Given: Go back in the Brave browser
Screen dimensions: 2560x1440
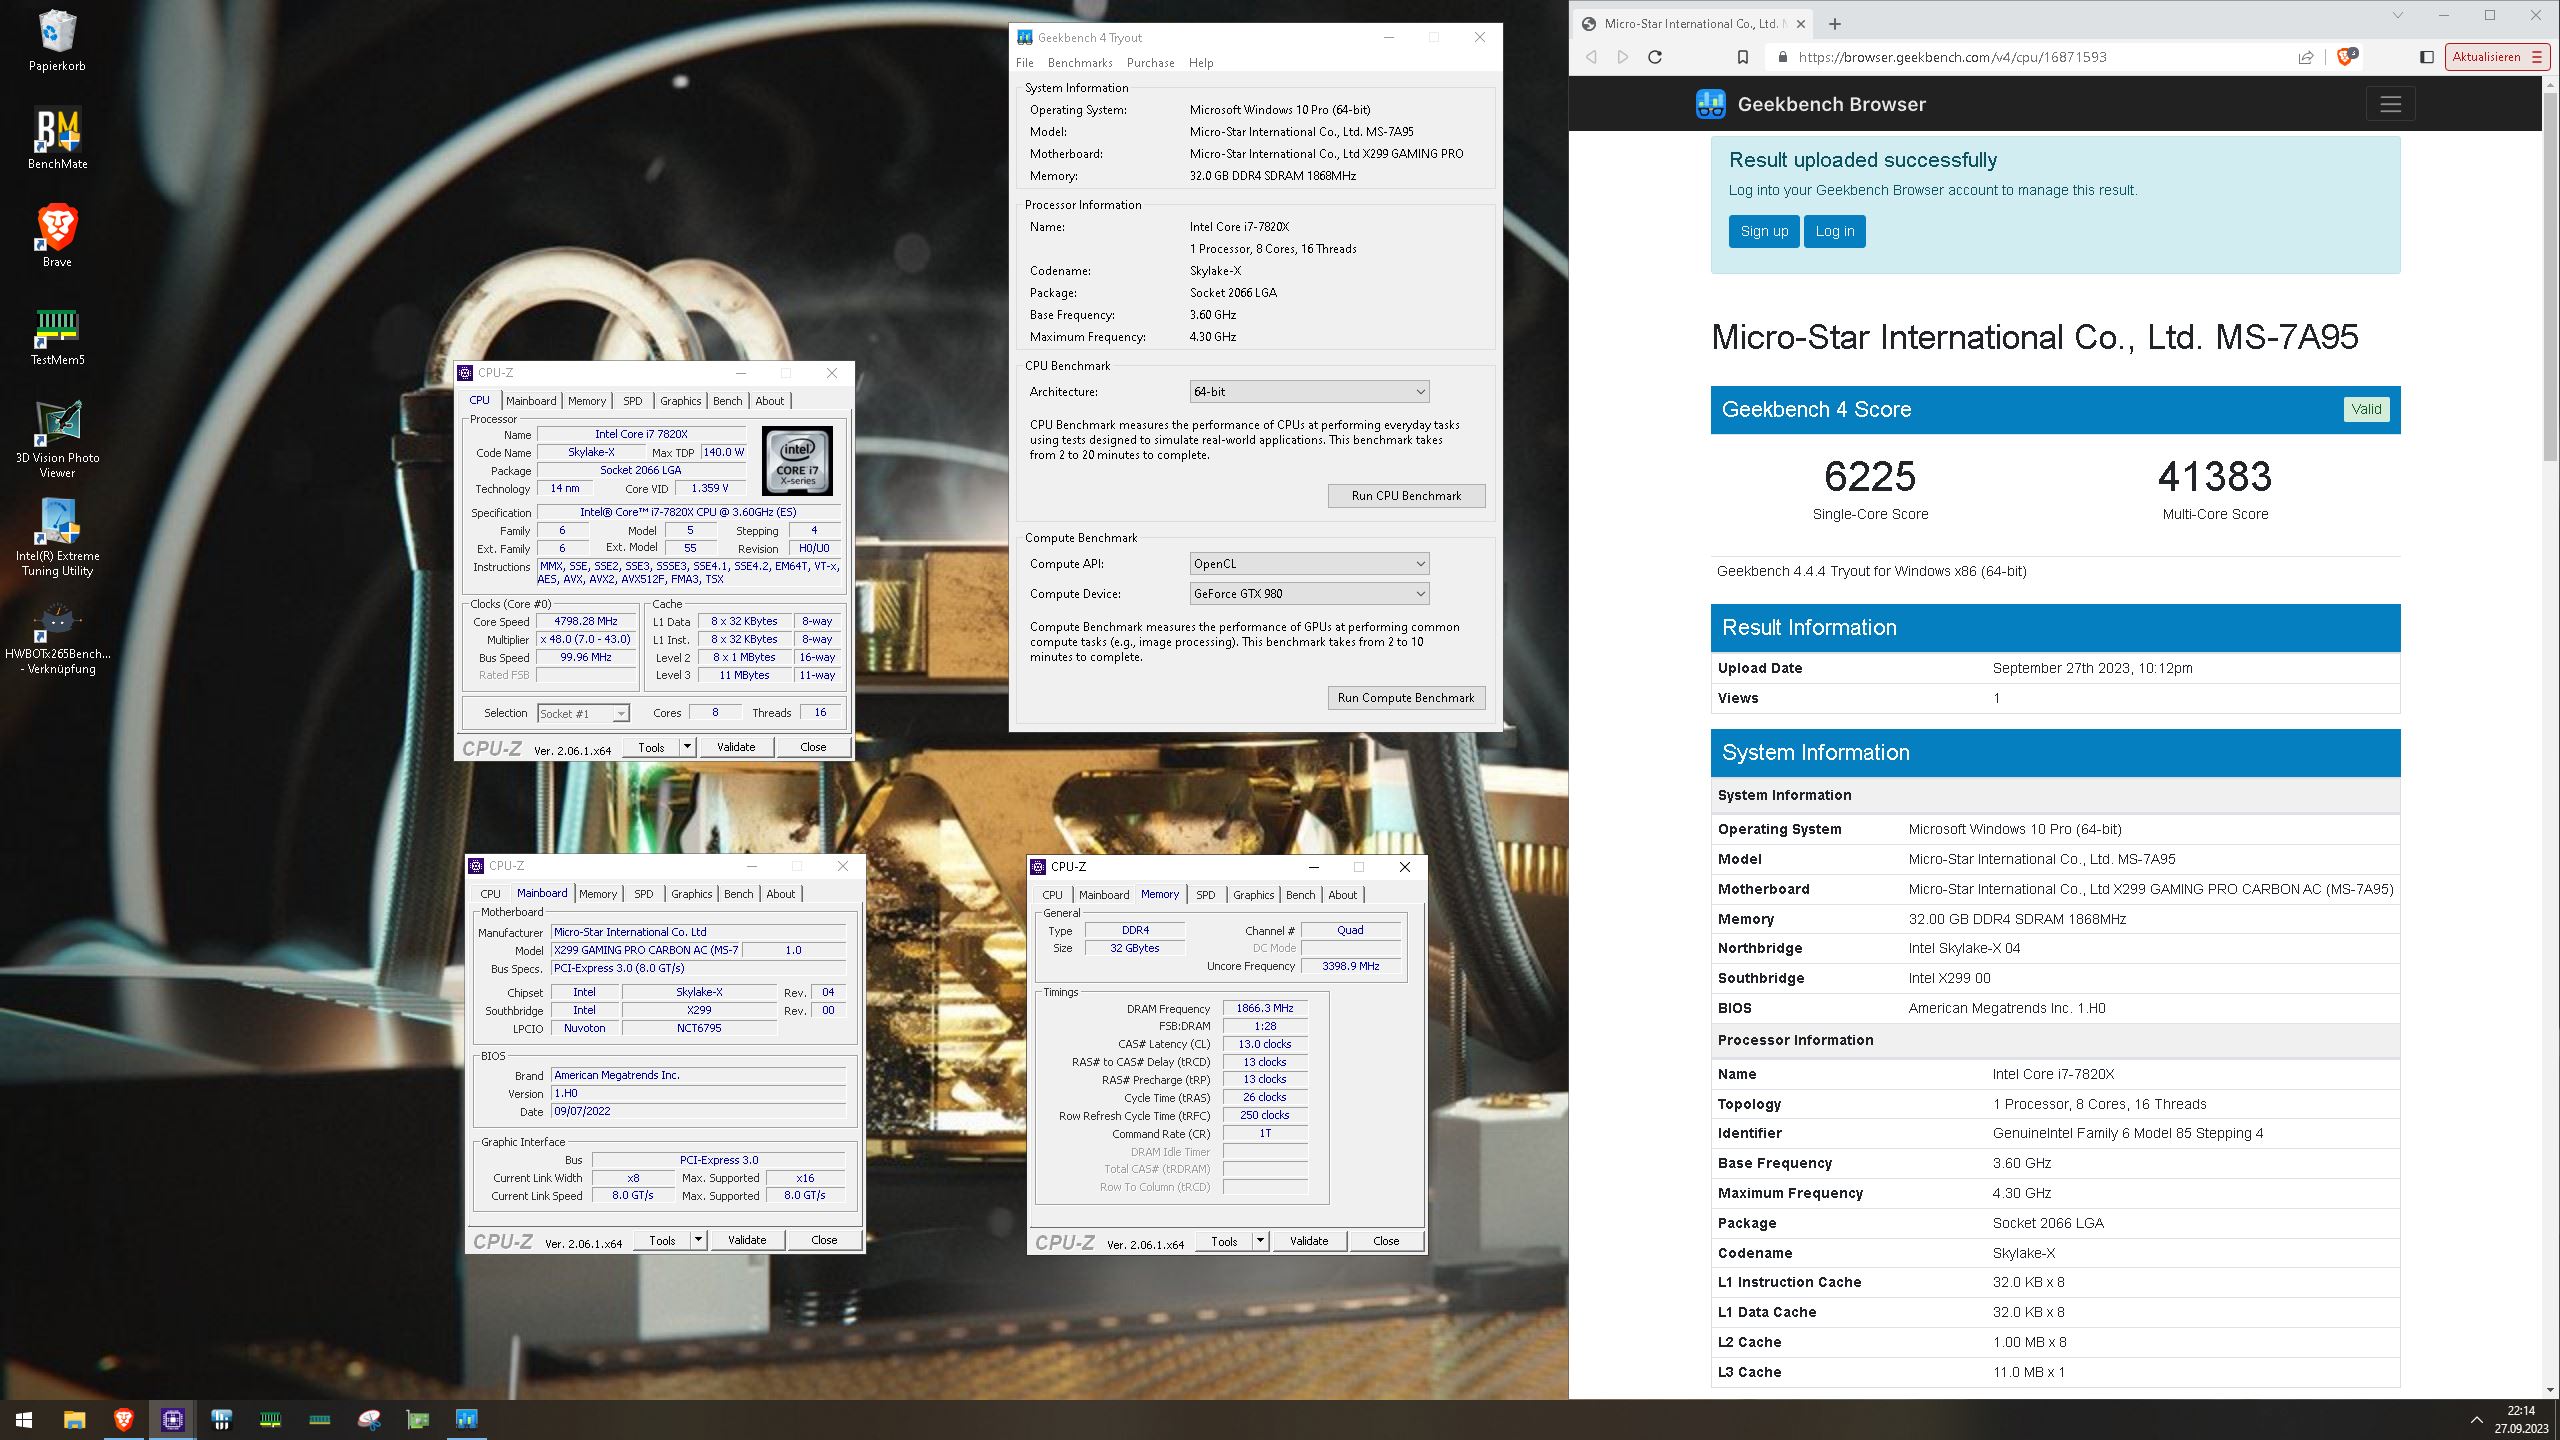Looking at the screenshot, I should (x=1591, y=57).
